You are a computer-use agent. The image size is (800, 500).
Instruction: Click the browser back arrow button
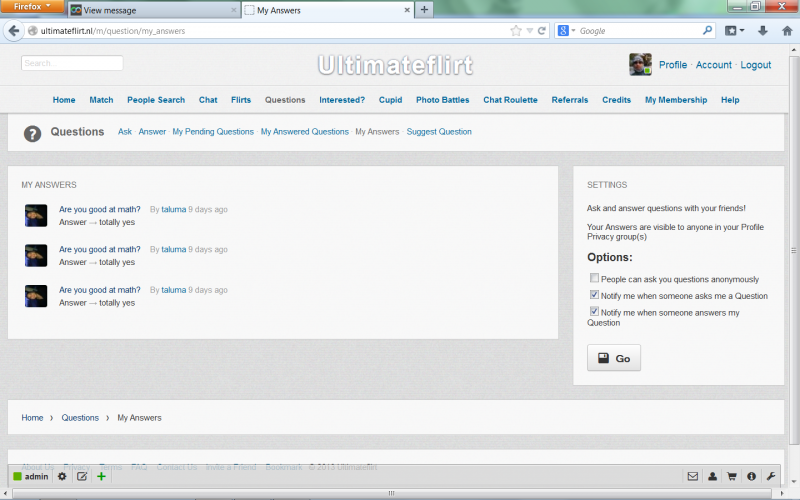click(x=14, y=31)
